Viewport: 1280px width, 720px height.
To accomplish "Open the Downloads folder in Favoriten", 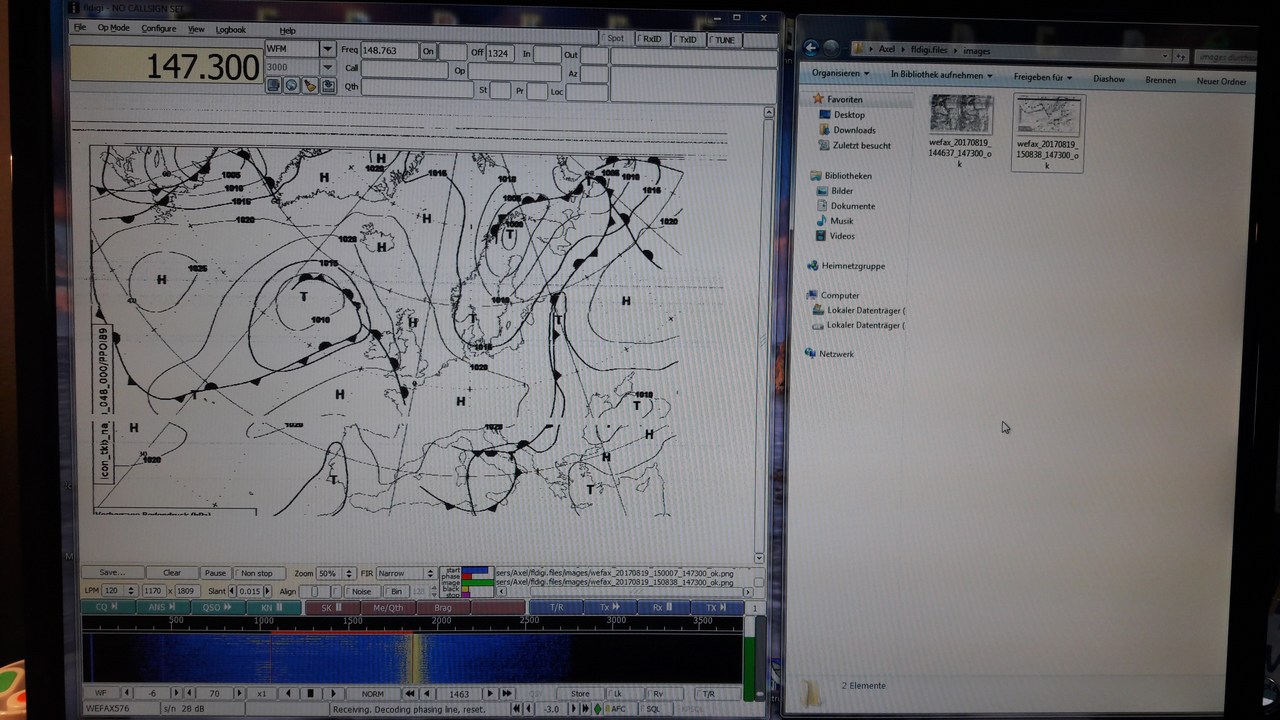I will coord(853,130).
